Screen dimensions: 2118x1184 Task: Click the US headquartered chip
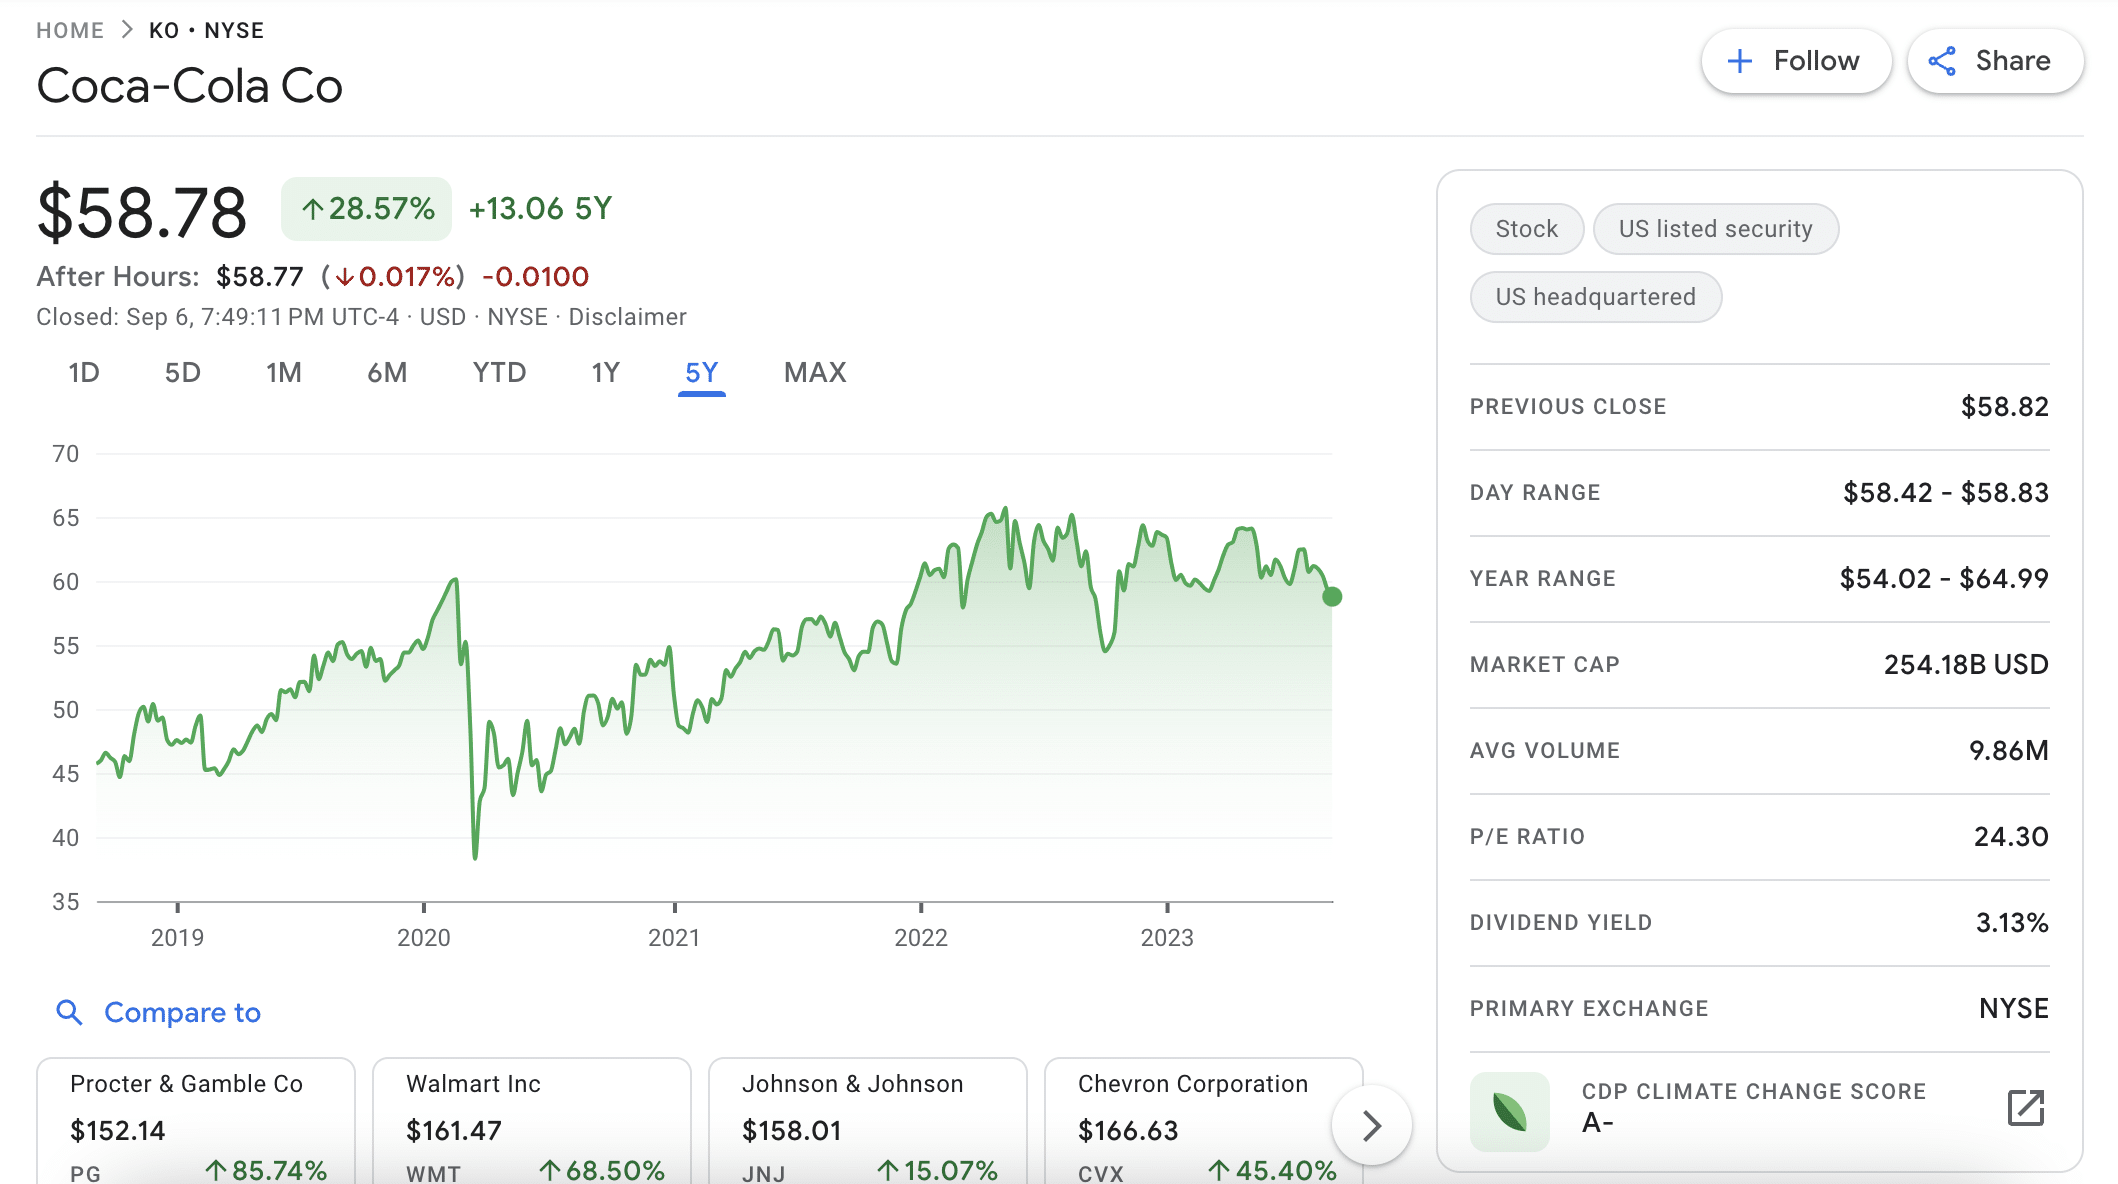point(1596,297)
